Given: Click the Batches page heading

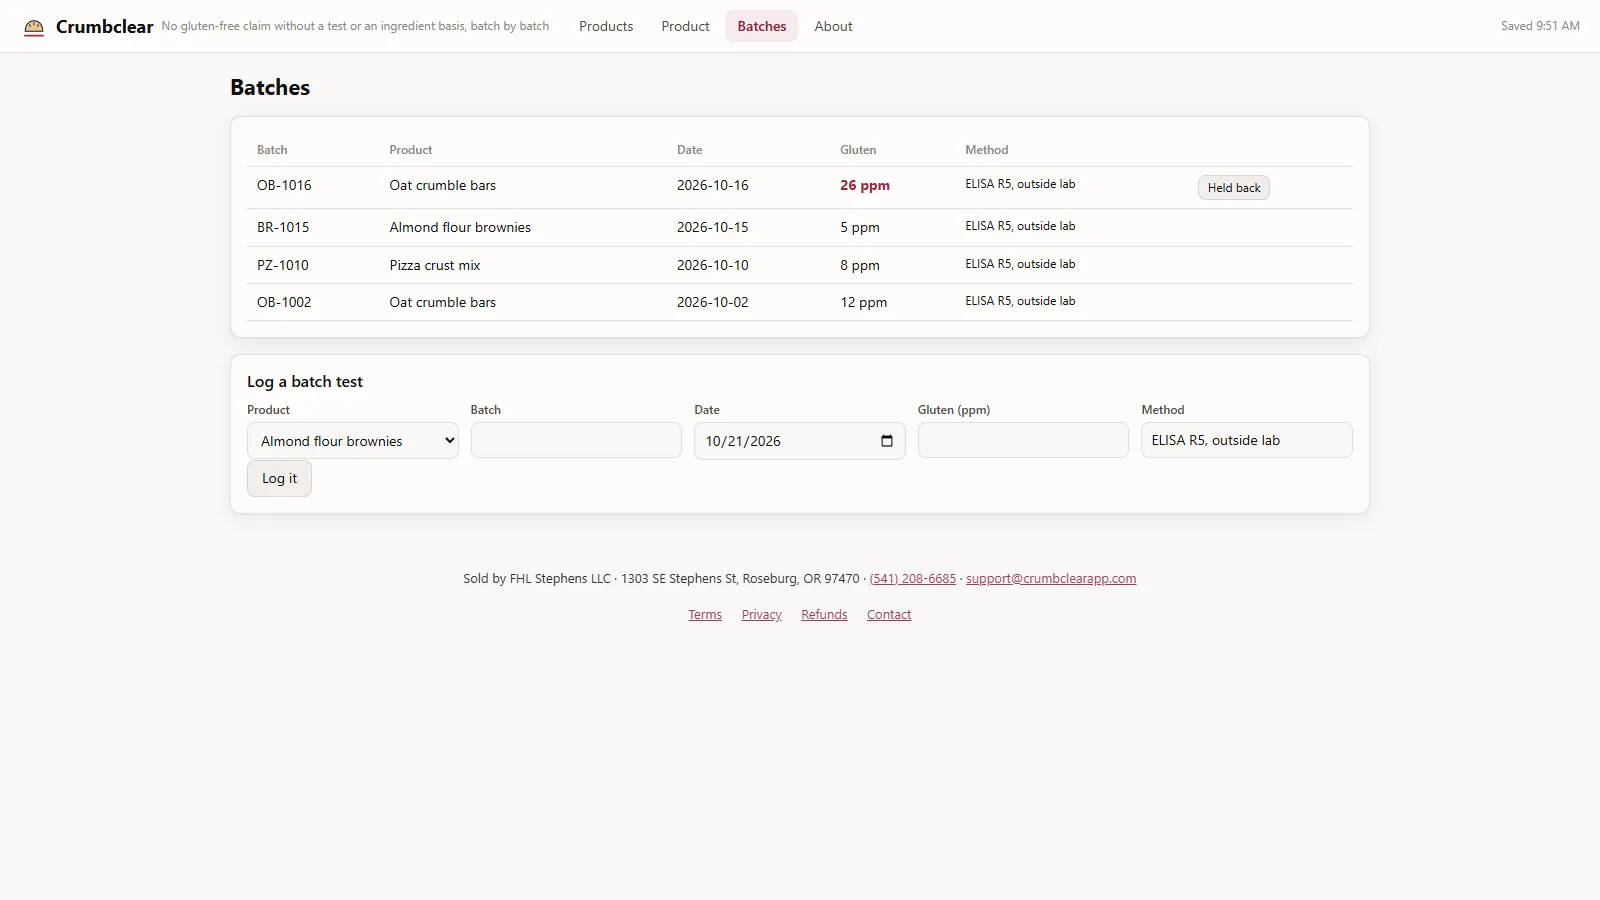Looking at the screenshot, I should coord(270,88).
